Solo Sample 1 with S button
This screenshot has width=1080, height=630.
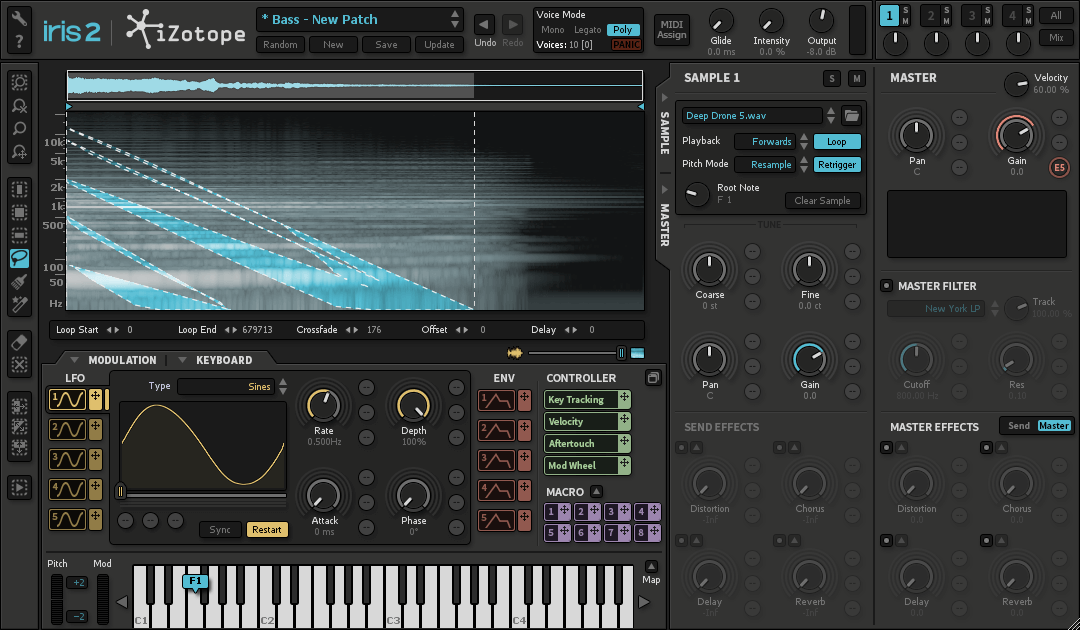(x=831, y=78)
